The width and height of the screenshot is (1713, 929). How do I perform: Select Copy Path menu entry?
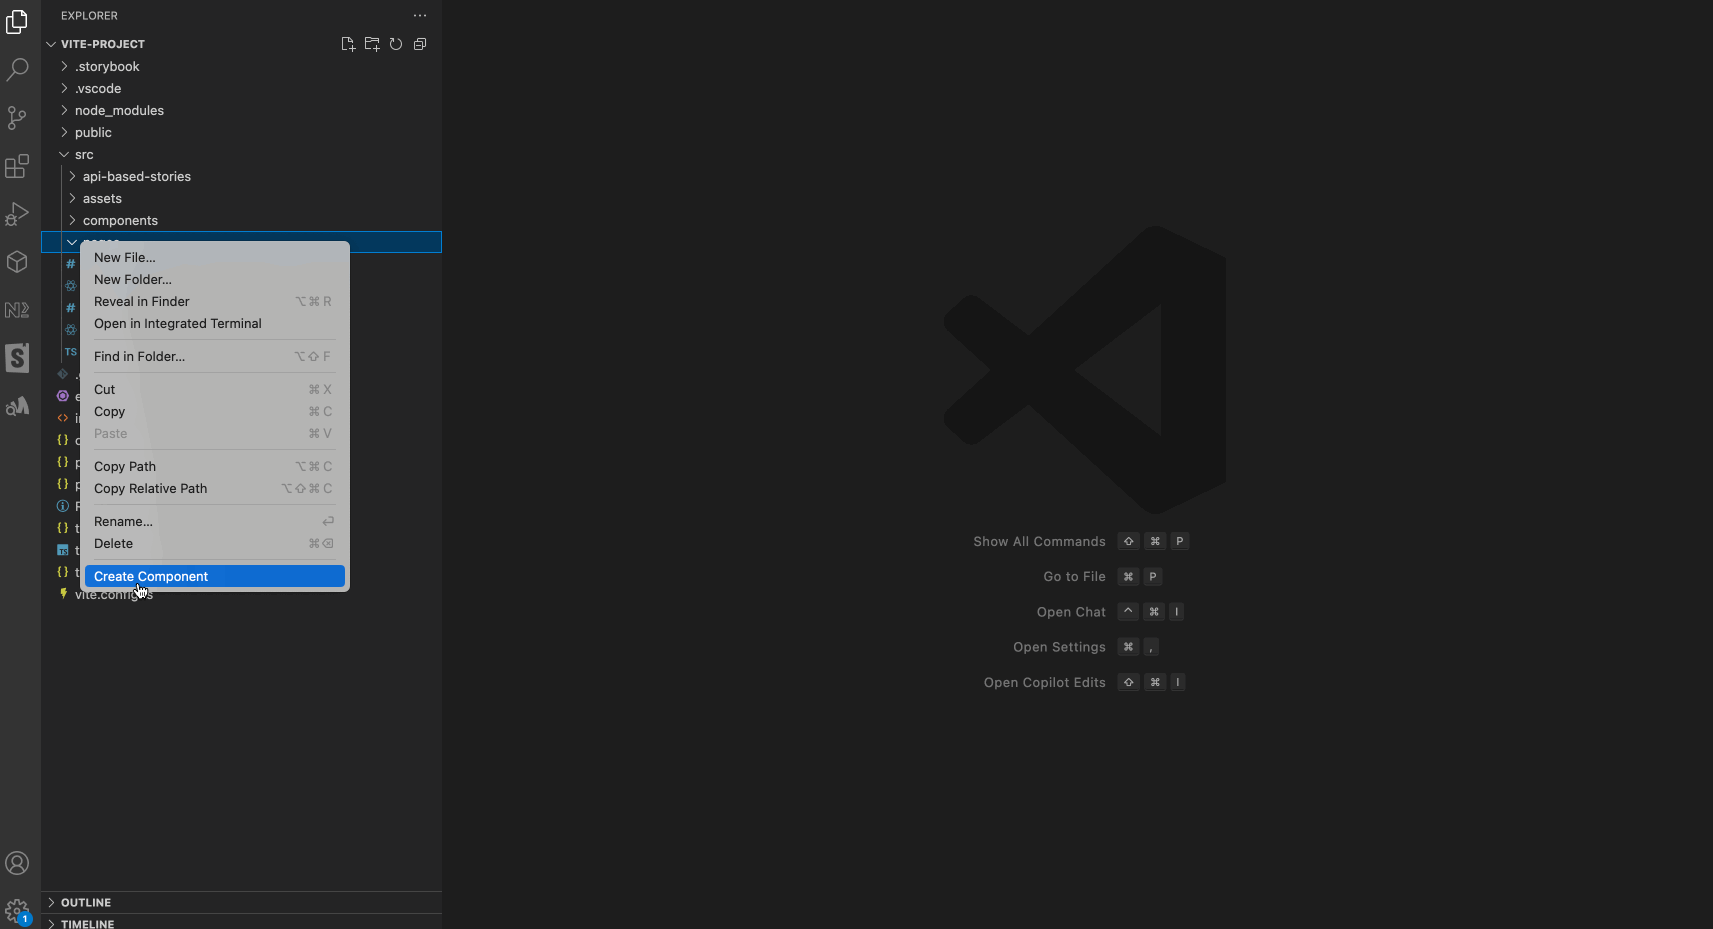[215, 466]
